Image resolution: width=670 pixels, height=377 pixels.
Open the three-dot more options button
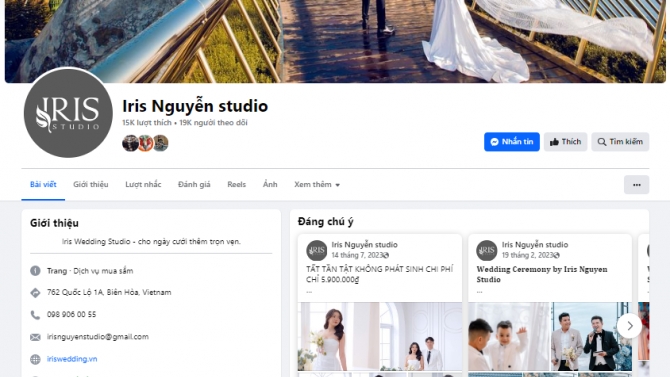coord(636,185)
